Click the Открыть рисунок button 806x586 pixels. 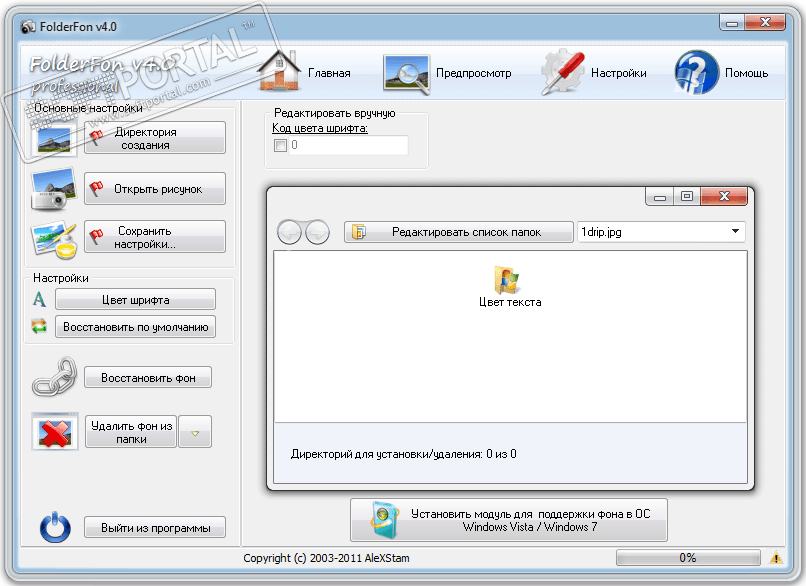tap(155, 189)
